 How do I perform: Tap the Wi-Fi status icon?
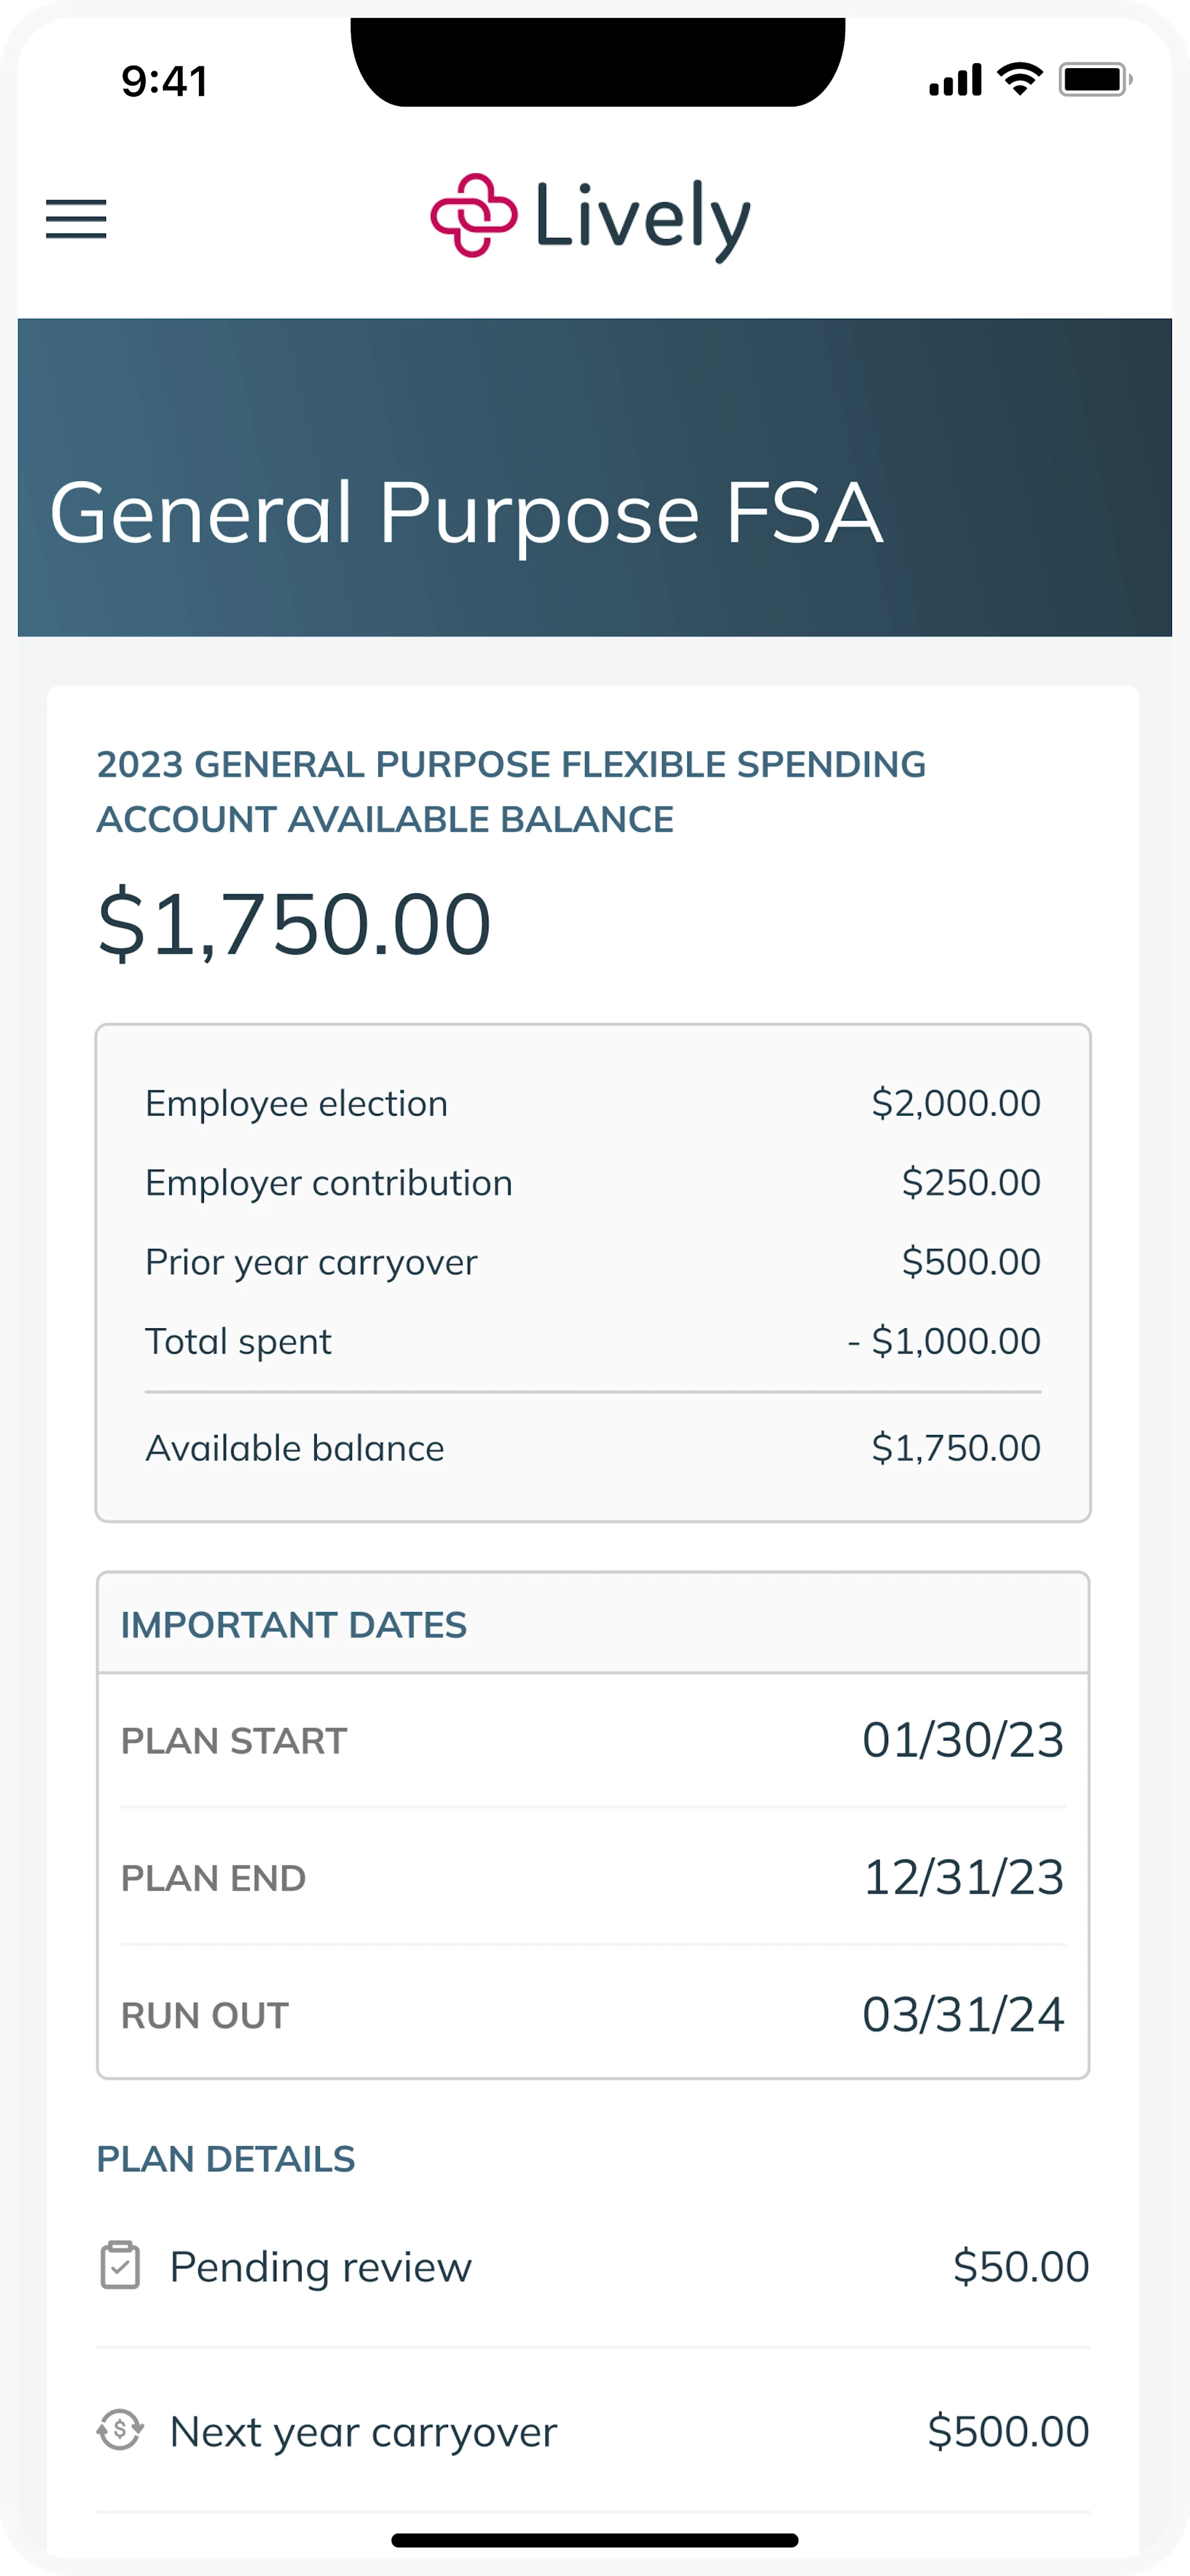coord(1020,79)
